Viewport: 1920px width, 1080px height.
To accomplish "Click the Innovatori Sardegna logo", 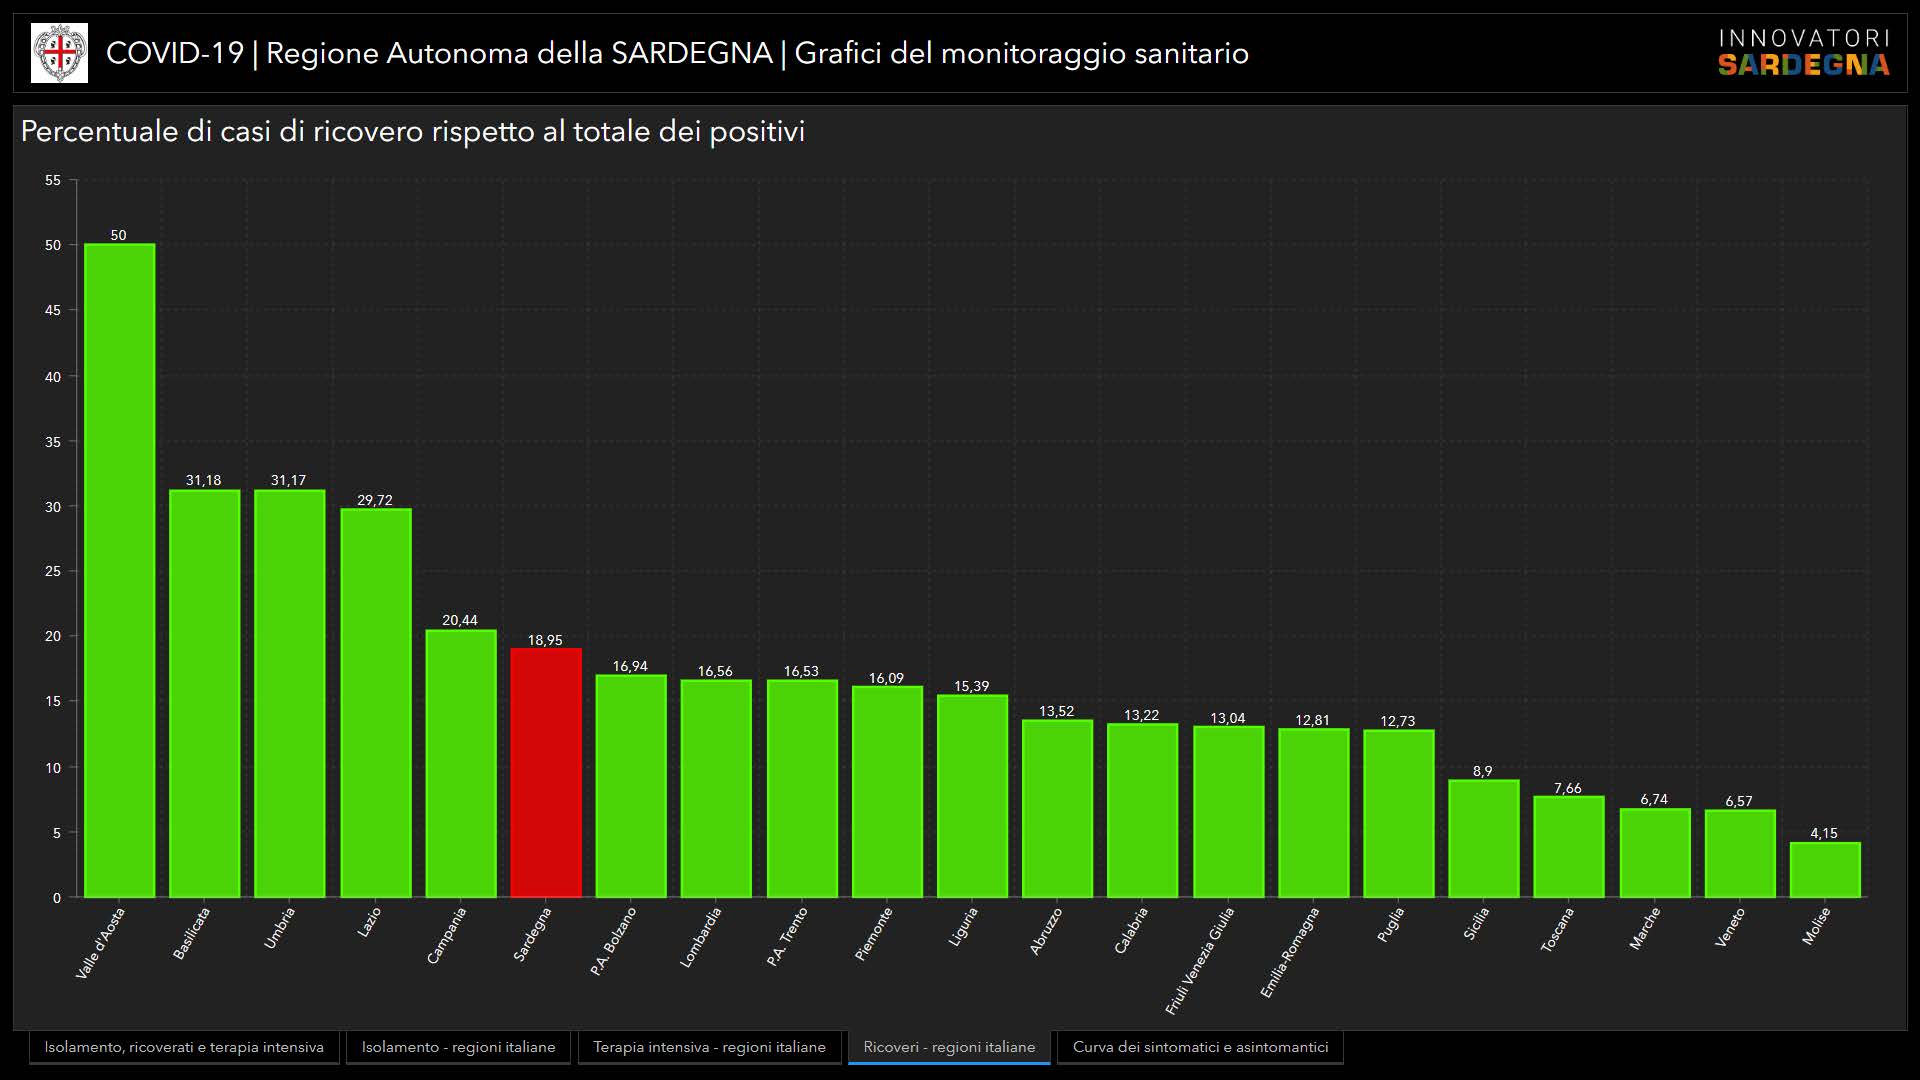I will coord(1803,53).
